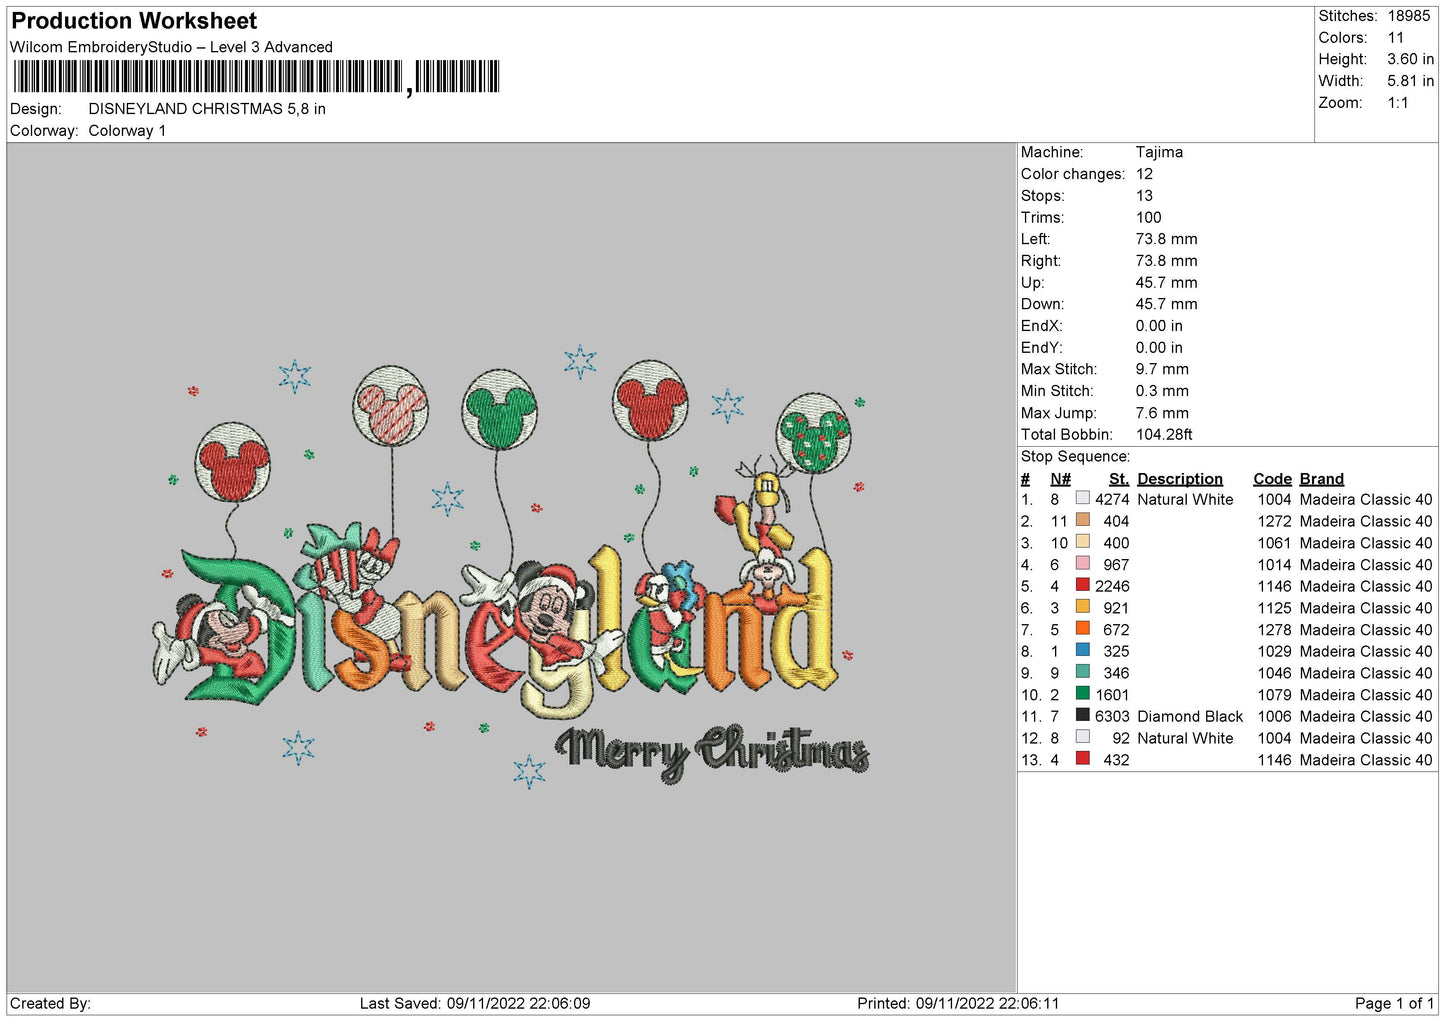Click 'Wilcom EmbroideryStudio – Level 3 Advanced' text
This screenshot has height=1021, width=1445.
pos(171,47)
